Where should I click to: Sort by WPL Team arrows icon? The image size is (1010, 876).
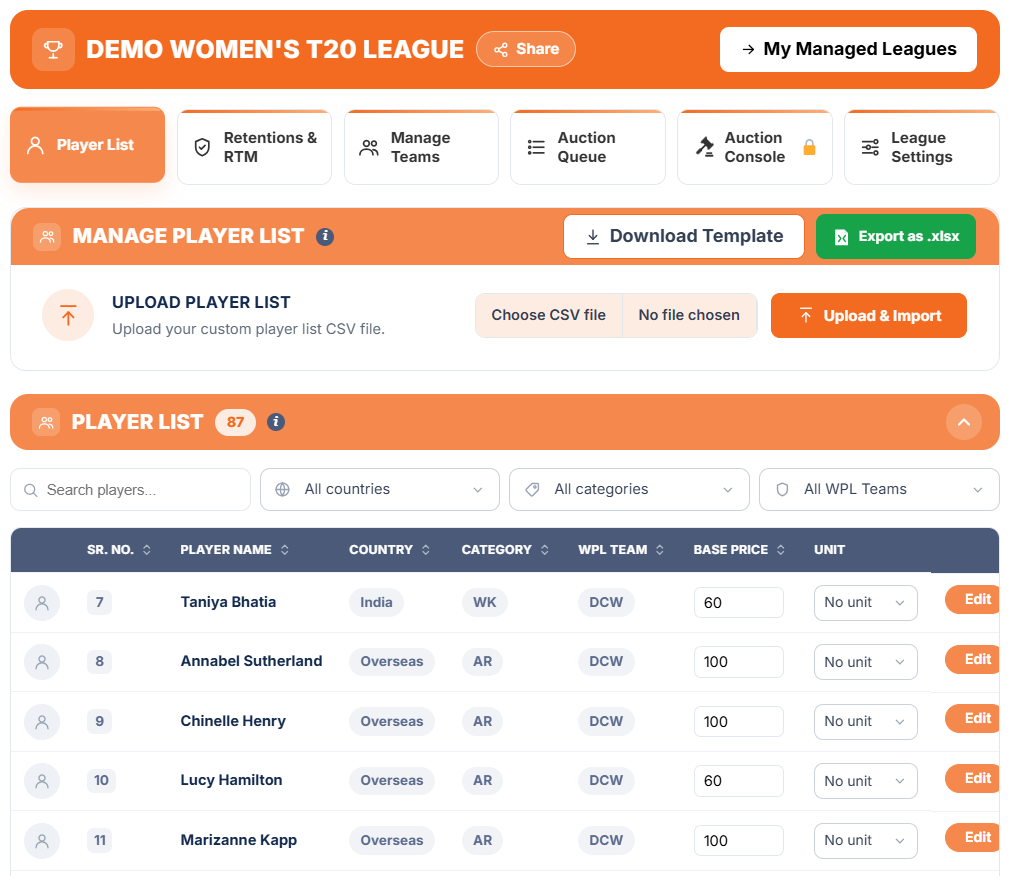coord(660,549)
